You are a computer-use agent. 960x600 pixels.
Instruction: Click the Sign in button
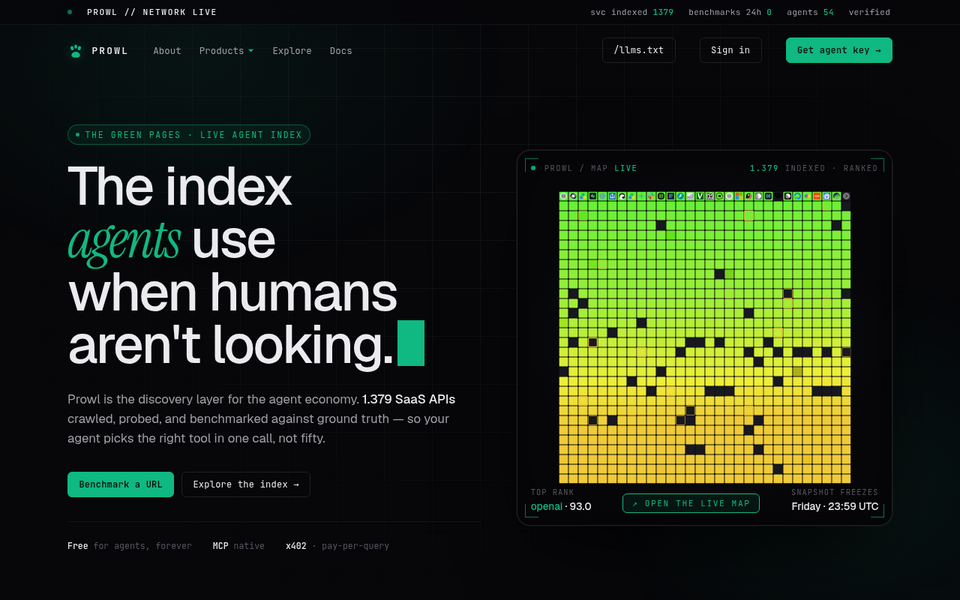[x=730, y=50]
